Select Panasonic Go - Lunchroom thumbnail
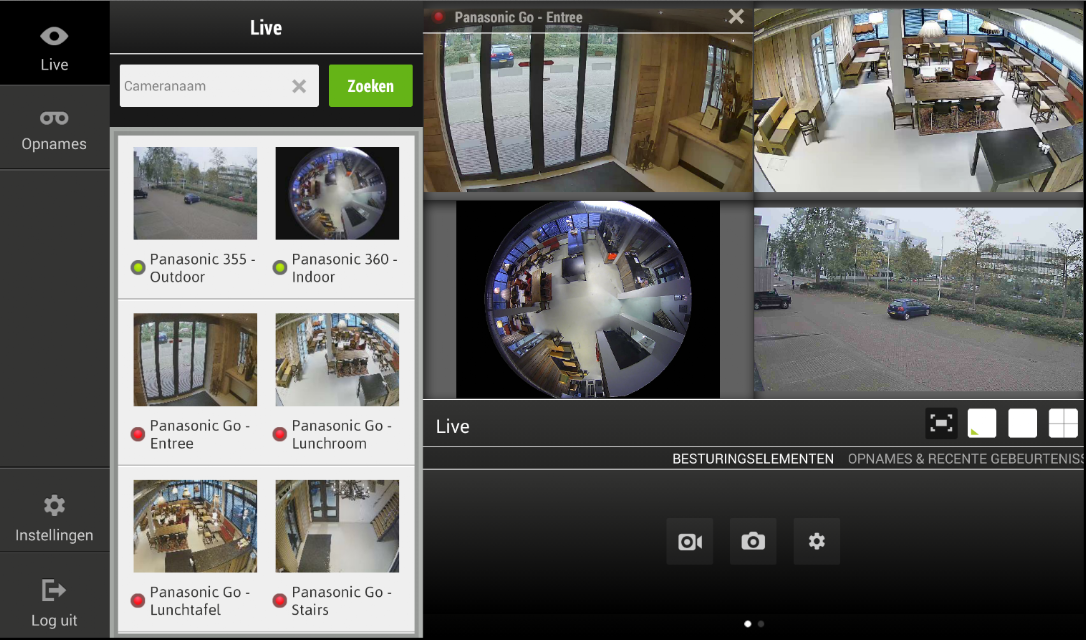The image size is (1086, 640). tap(337, 359)
